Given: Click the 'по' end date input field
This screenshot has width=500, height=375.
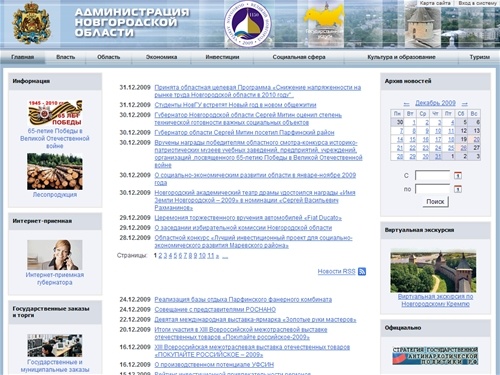Looking at the screenshot, I should [x=433, y=189].
